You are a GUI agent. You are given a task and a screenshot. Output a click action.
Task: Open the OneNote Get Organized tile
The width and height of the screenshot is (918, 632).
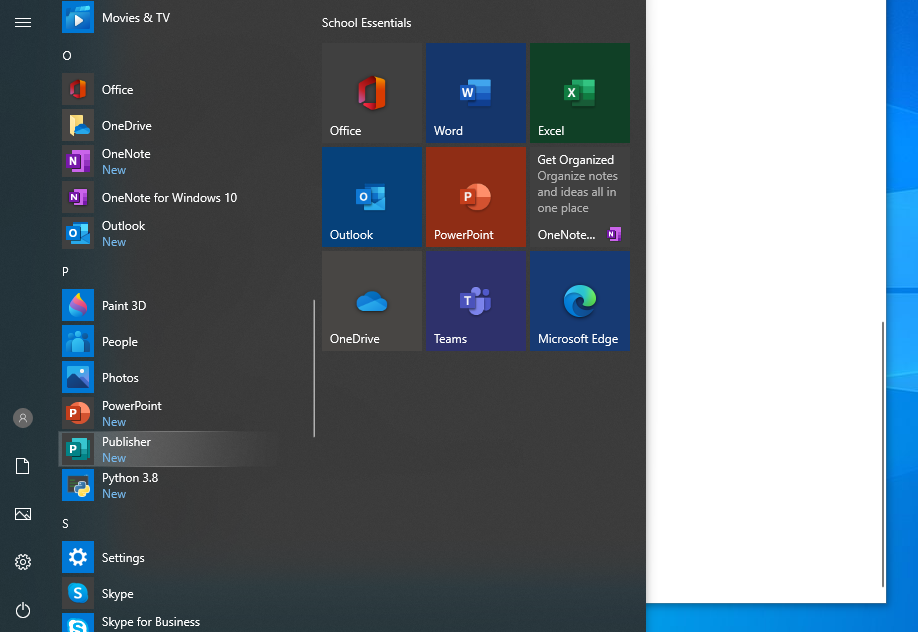[x=580, y=197]
